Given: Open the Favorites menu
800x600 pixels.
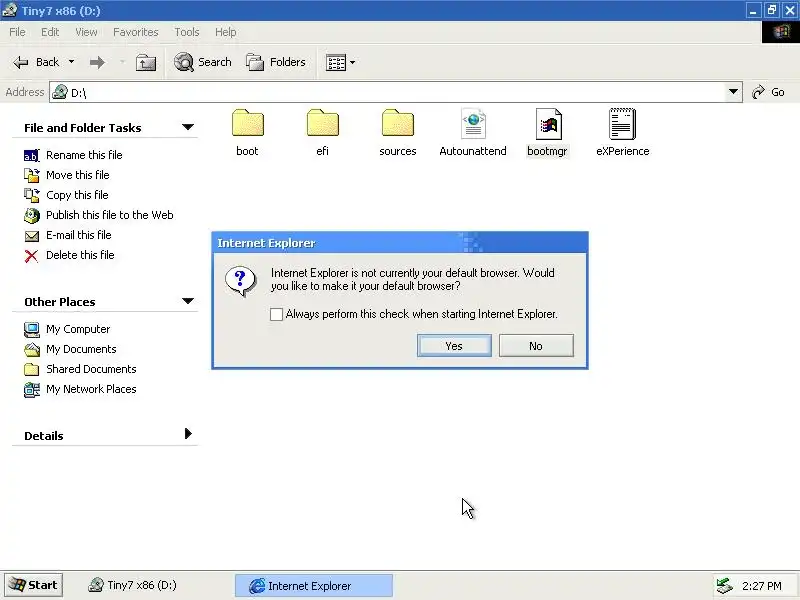Looking at the screenshot, I should pyautogui.click(x=136, y=32).
